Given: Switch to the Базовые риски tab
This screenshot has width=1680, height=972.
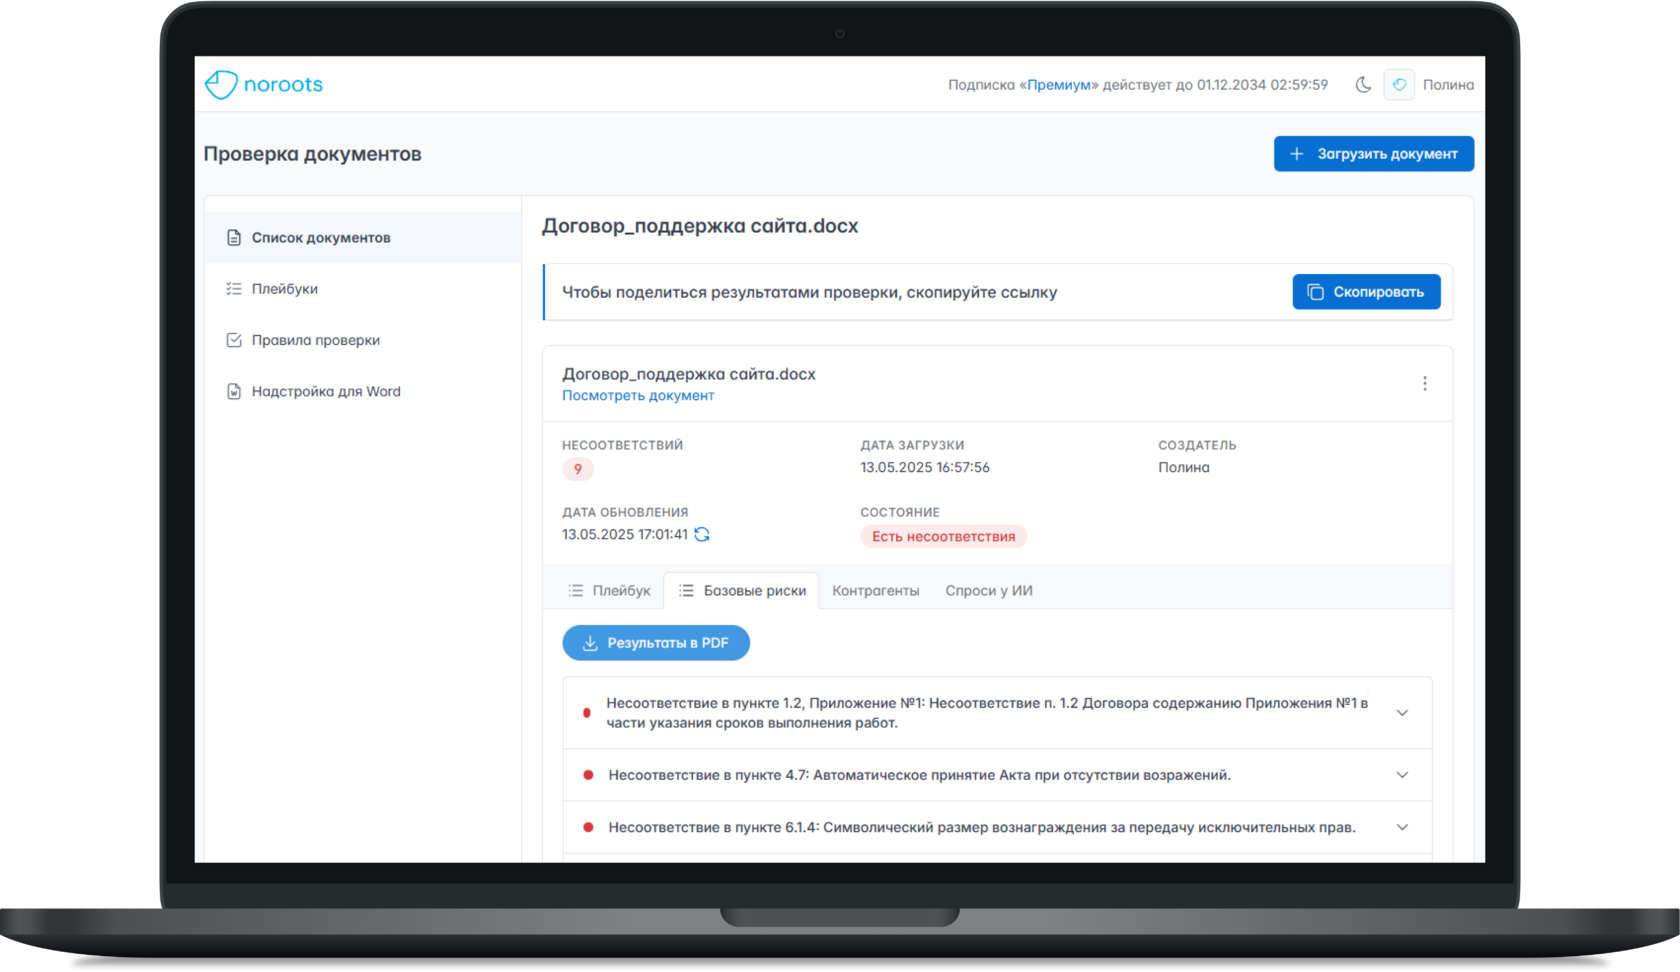Looking at the screenshot, I should pos(742,591).
